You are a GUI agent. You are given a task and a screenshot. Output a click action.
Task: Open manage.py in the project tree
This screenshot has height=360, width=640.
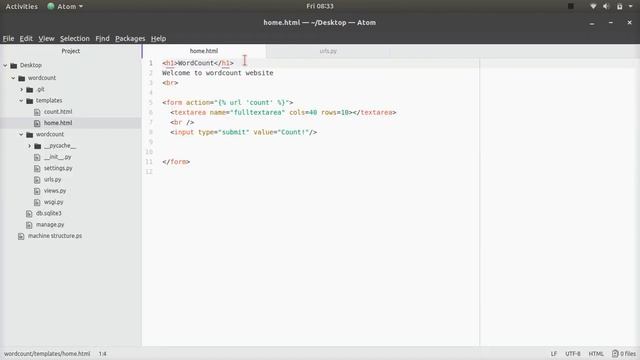click(x=50, y=224)
